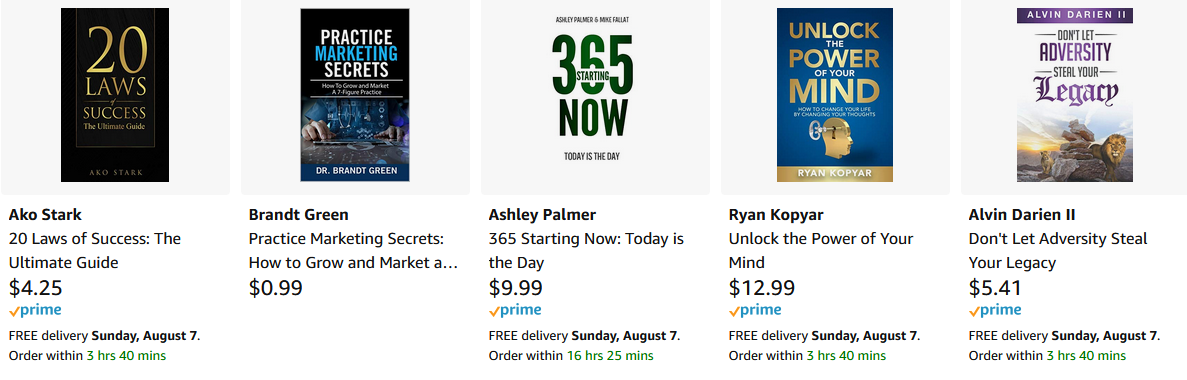The image size is (1187, 380).
Task: Open the Practice Marketing Secrets title link
Action: 354,251
